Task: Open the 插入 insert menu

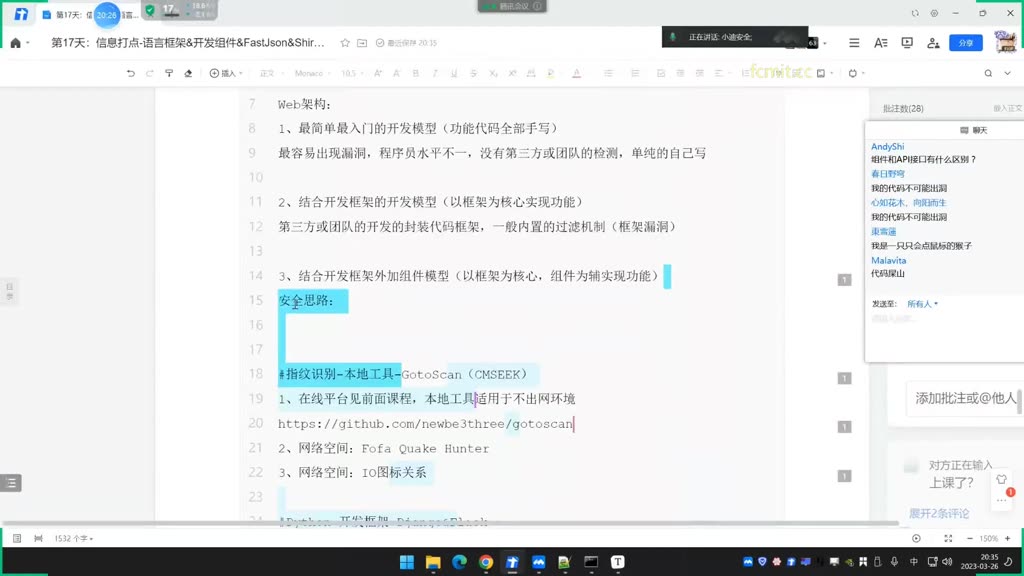Action: point(226,73)
